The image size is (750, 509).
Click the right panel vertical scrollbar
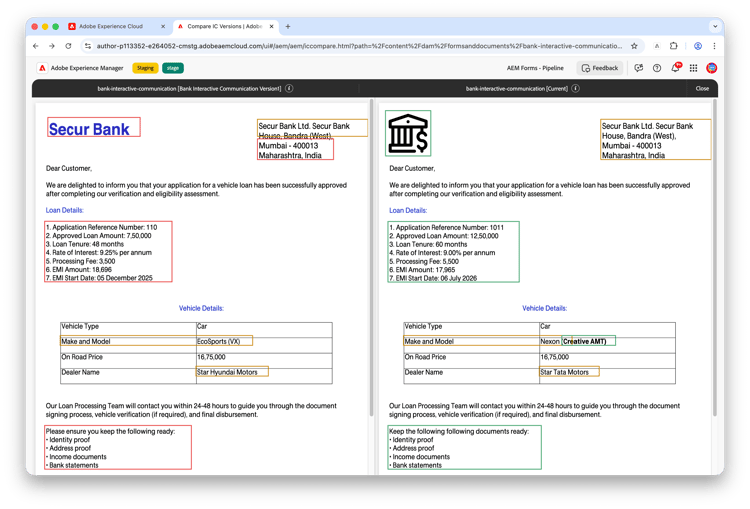(x=715, y=257)
